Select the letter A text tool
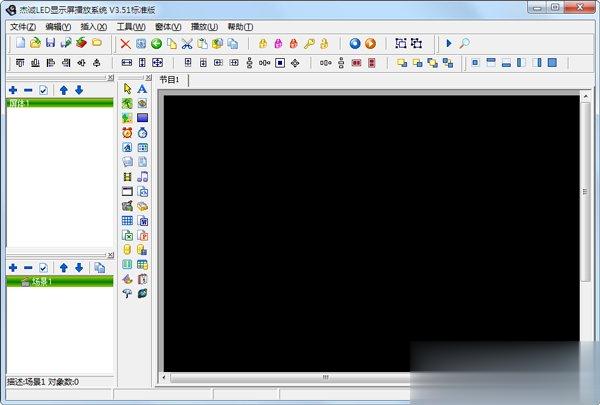 [x=142, y=89]
